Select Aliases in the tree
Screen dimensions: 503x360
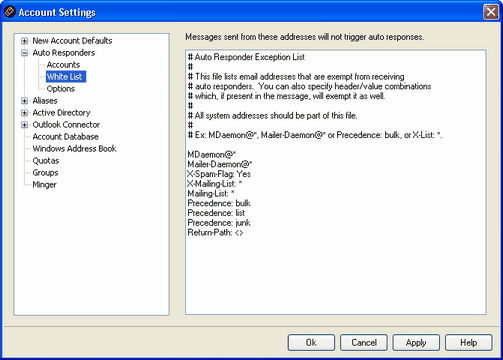coord(45,101)
